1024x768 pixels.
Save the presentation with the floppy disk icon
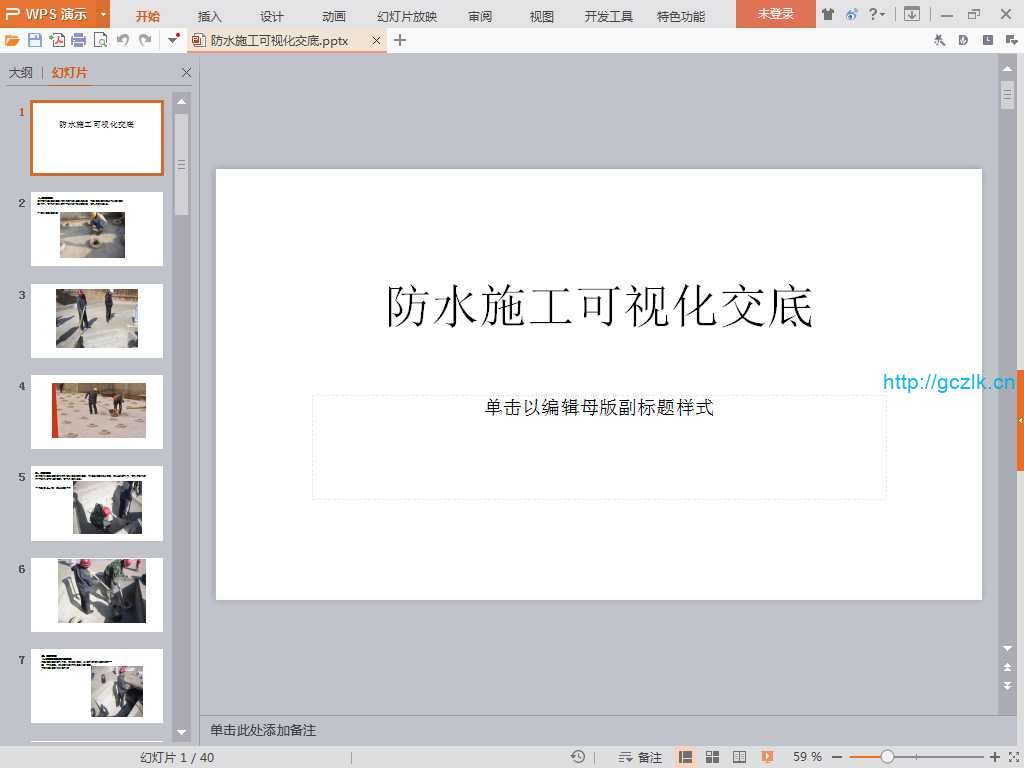pos(35,40)
